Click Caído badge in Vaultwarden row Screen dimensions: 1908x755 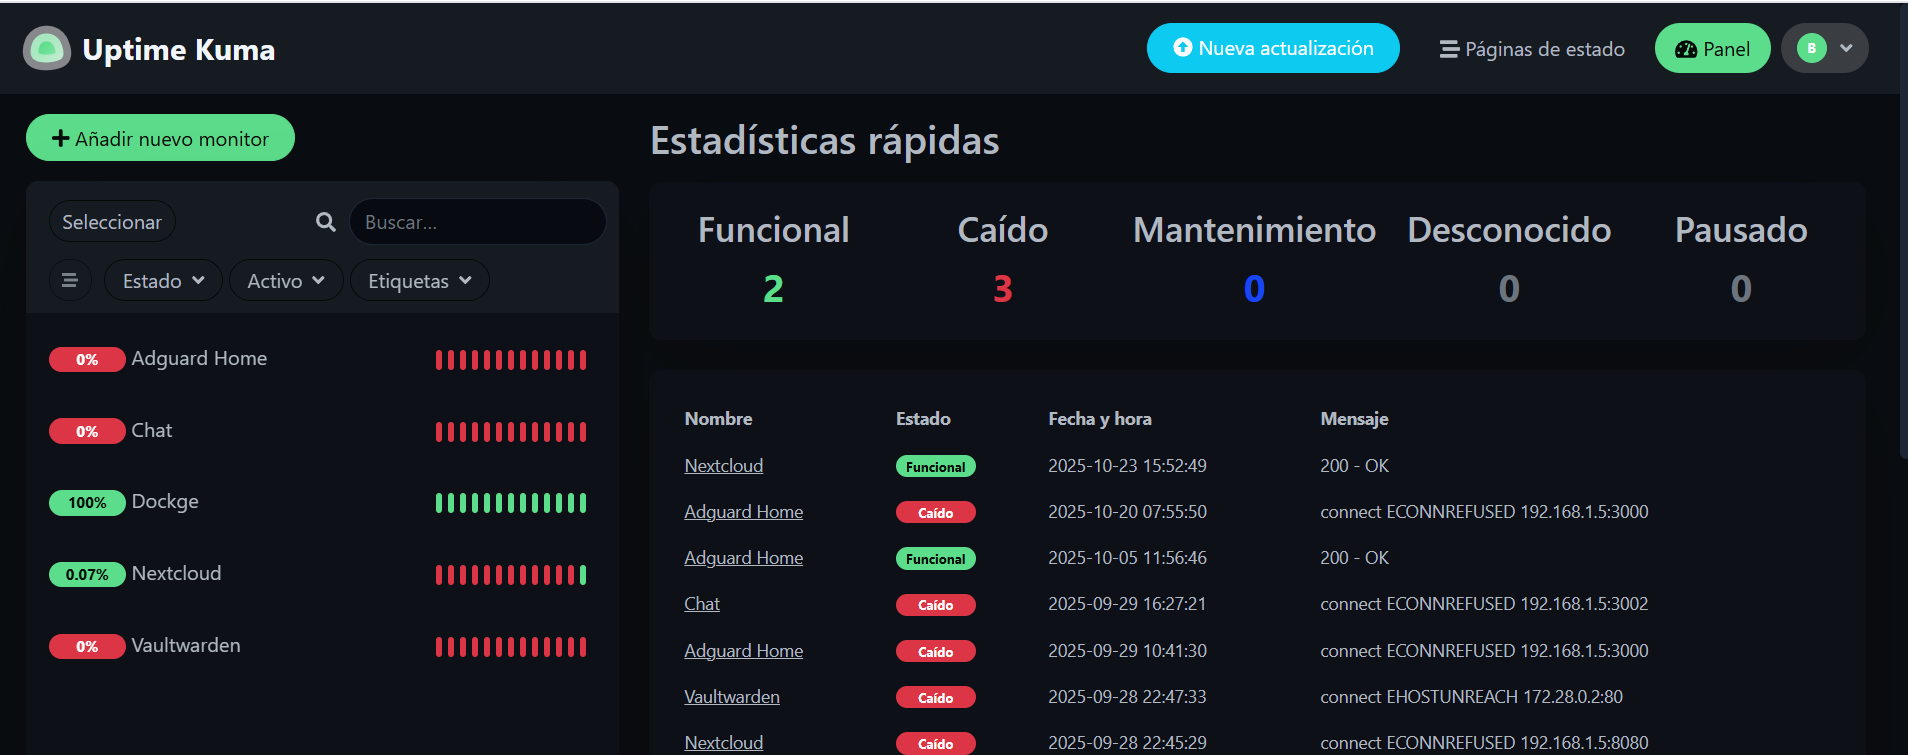point(935,698)
